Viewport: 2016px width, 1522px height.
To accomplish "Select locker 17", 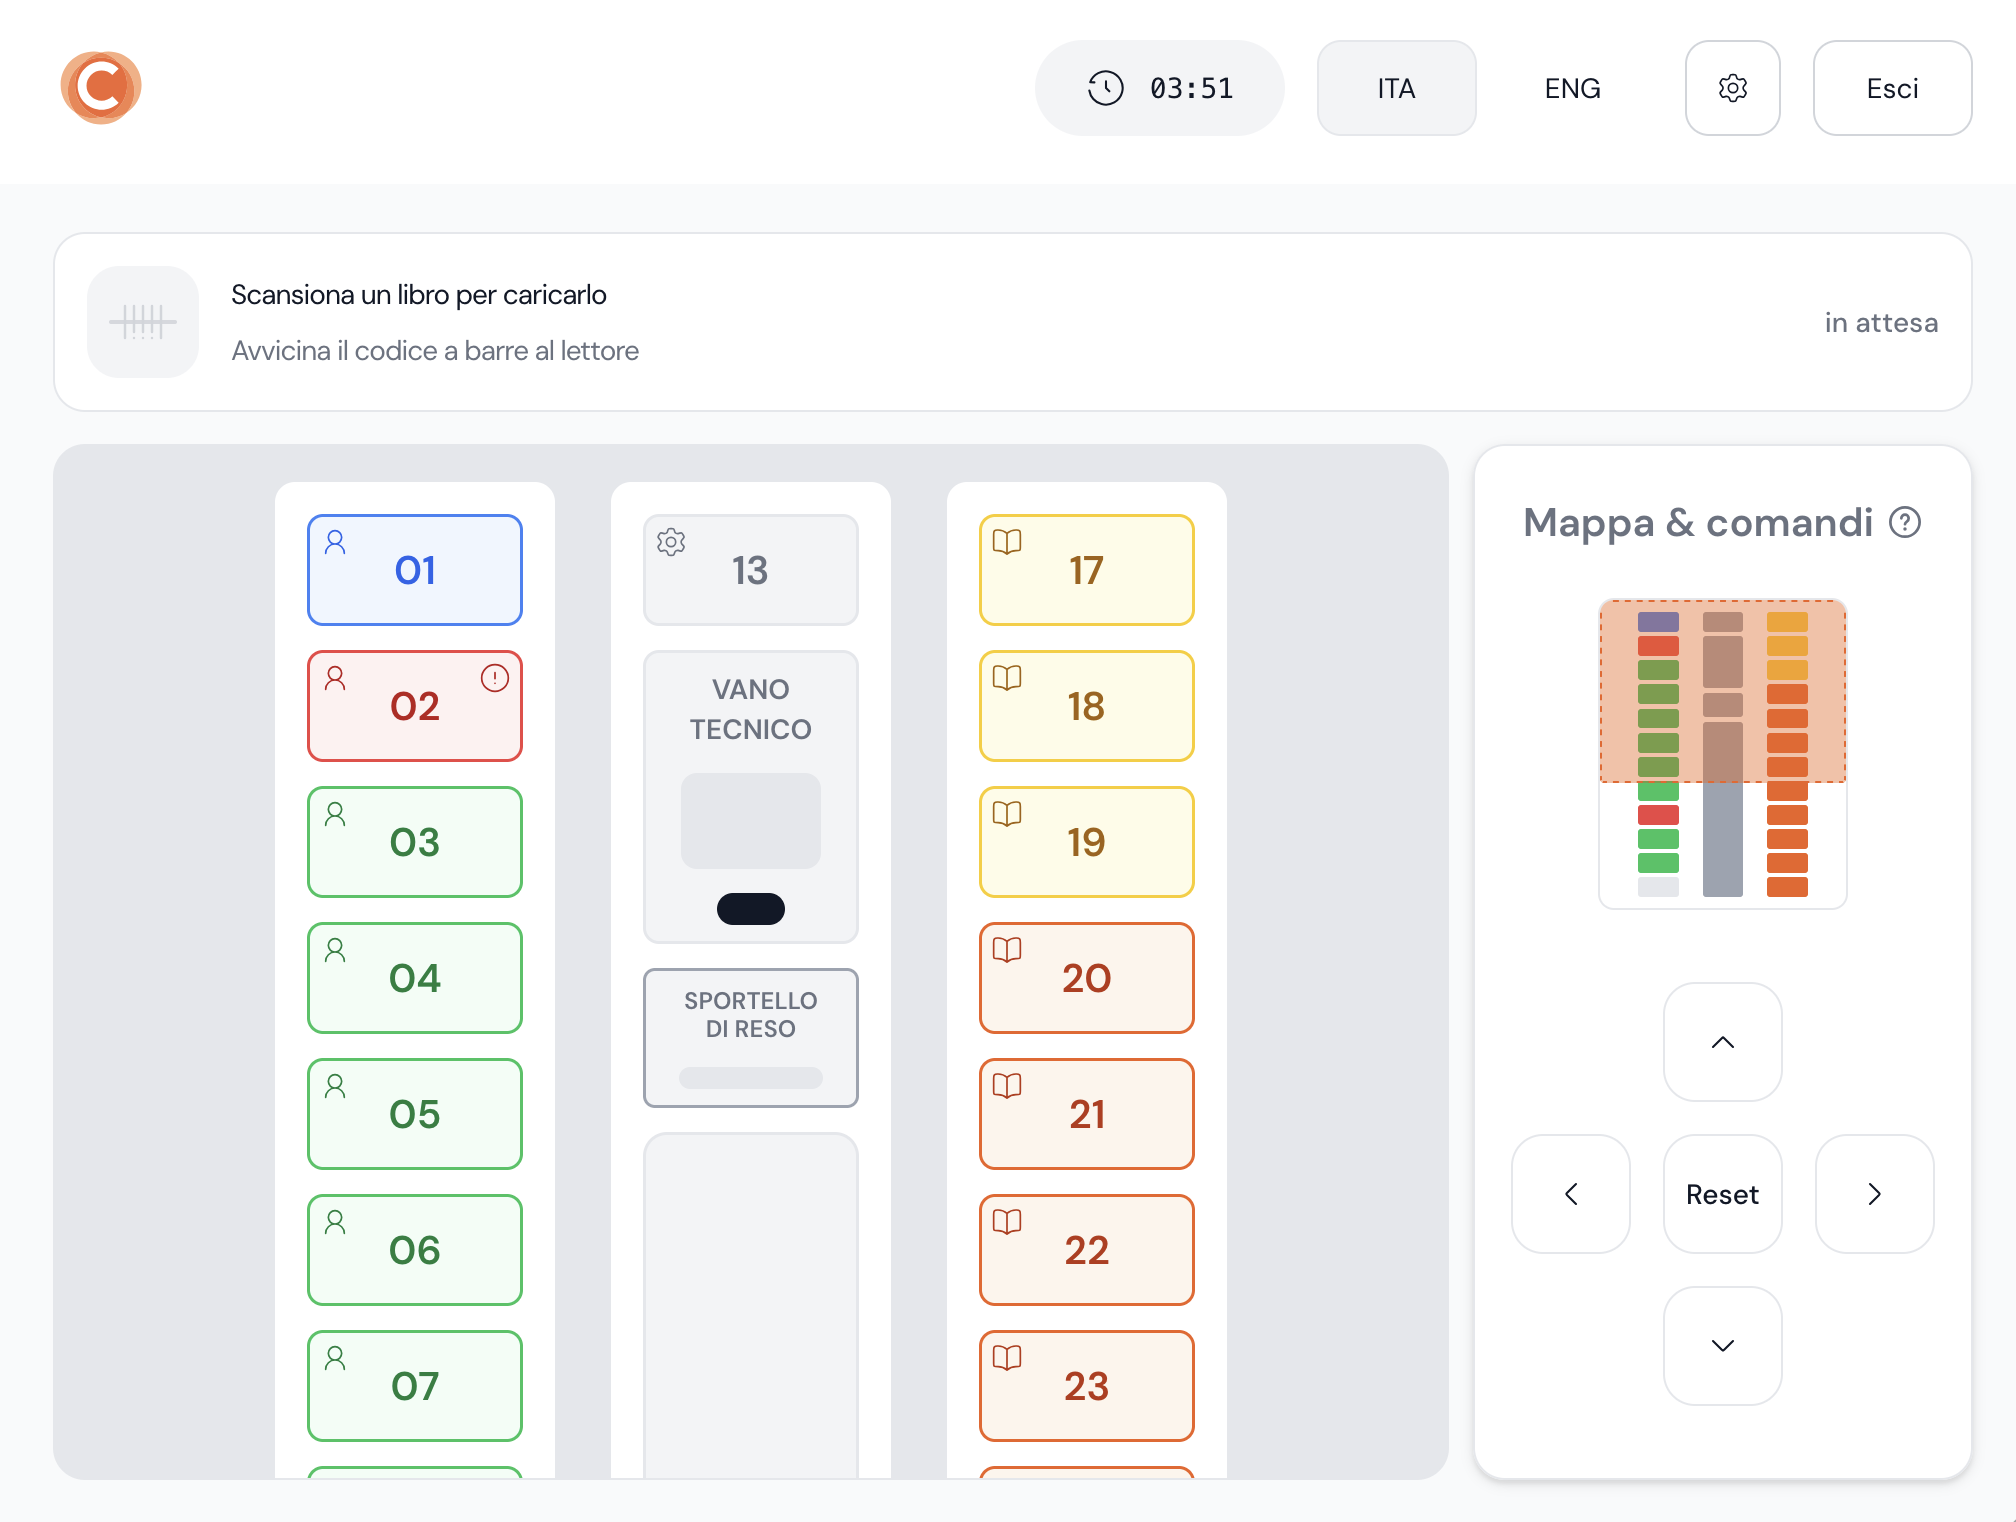I will 1087,570.
